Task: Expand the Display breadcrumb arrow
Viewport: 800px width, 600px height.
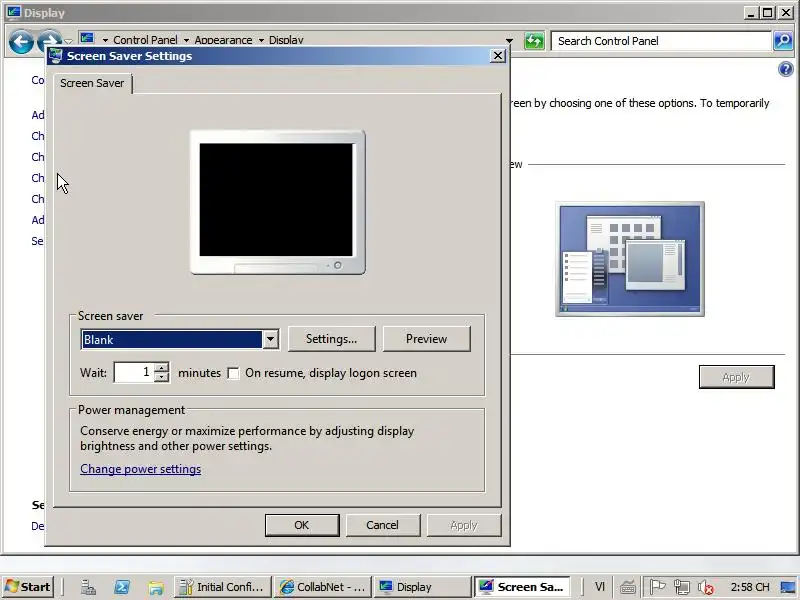Action: click(261, 40)
